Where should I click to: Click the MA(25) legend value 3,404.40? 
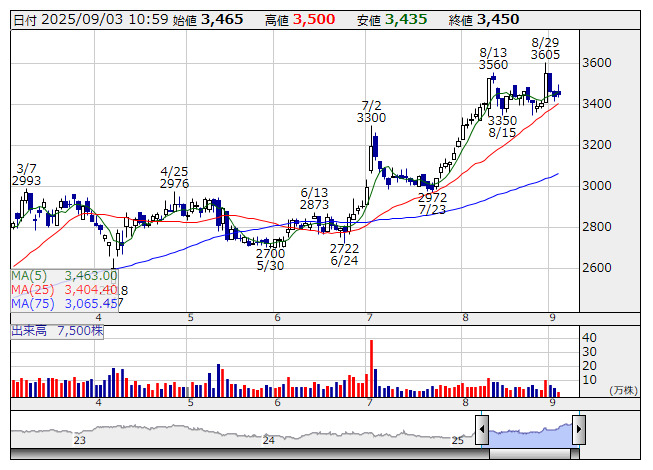(91, 289)
